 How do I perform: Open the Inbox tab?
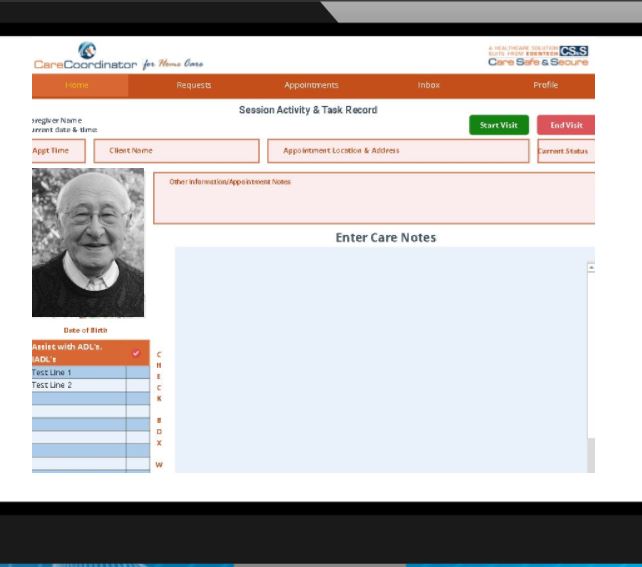(x=428, y=85)
